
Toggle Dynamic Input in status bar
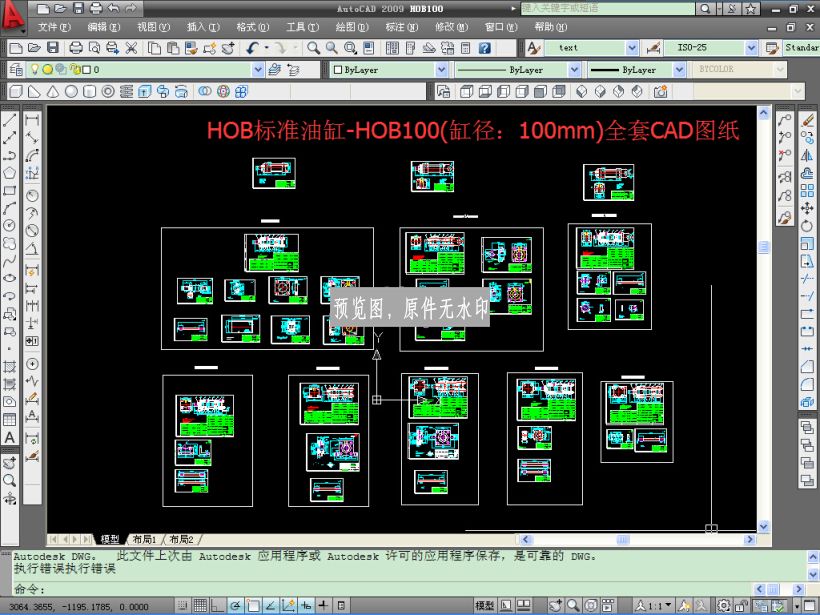pos(306,606)
